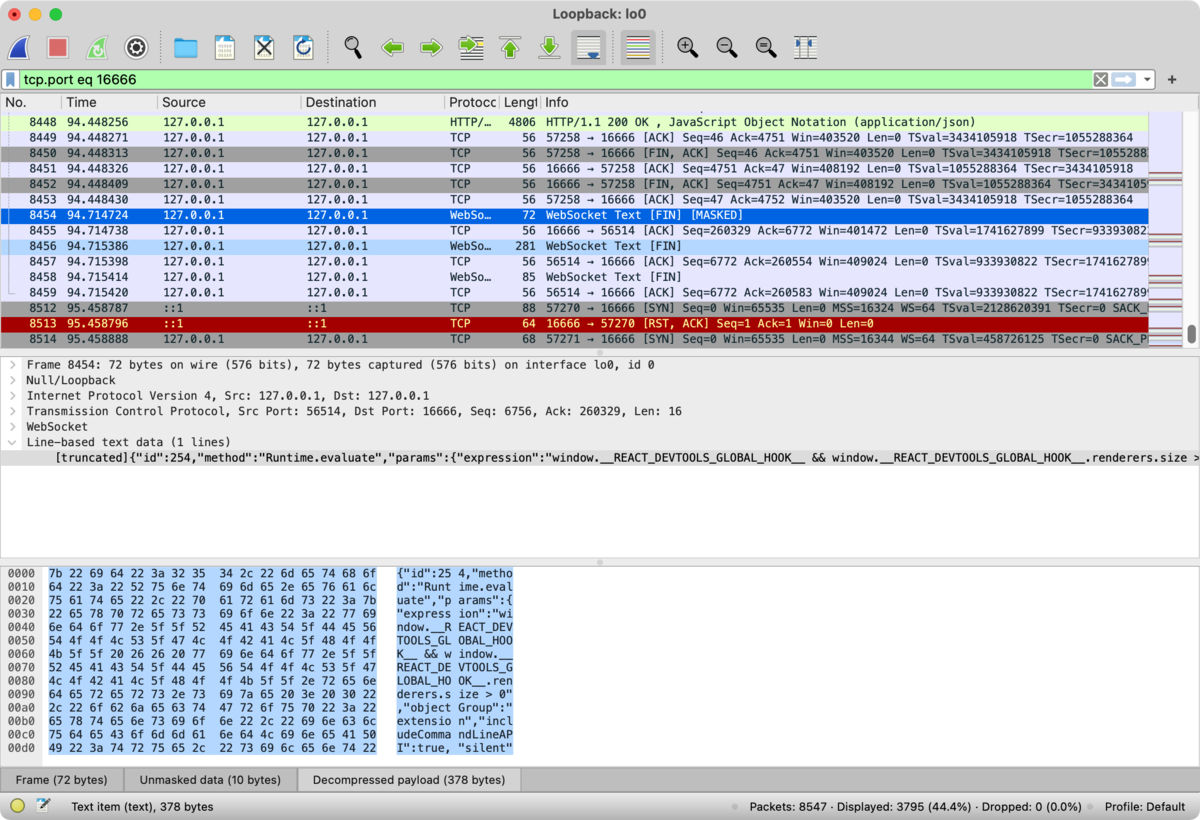Expand the Null/Loopback tree node
This screenshot has height=820, width=1200.
coord(12,381)
